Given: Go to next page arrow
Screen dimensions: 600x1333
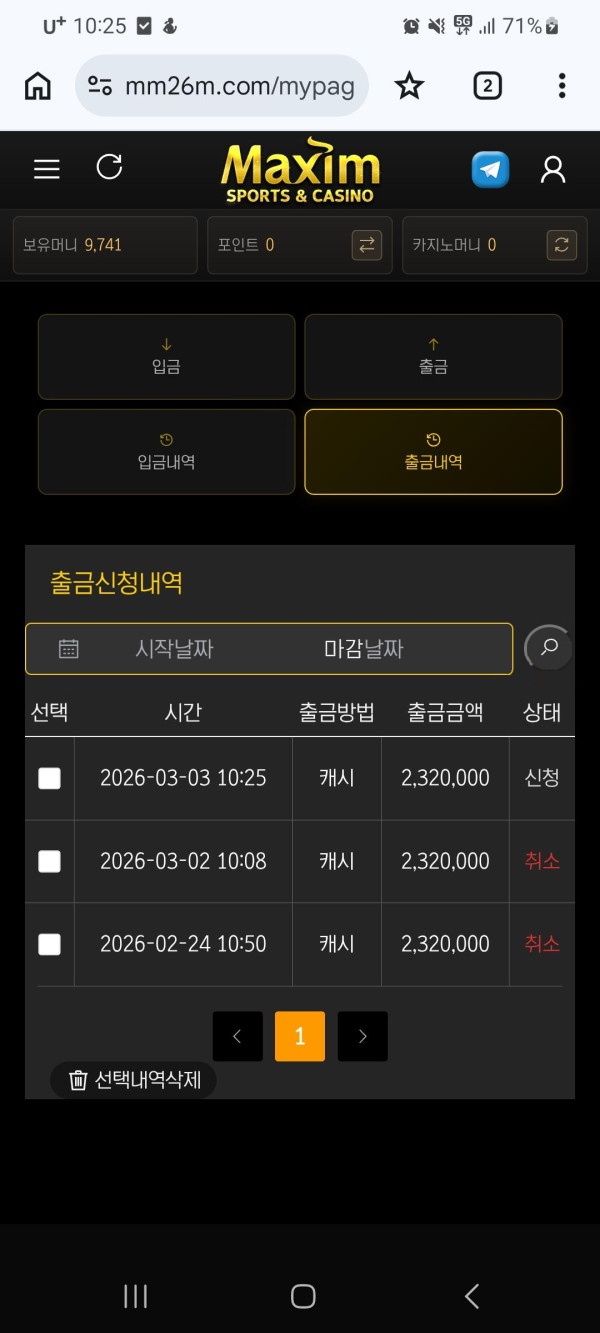Looking at the screenshot, I should [362, 1036].
